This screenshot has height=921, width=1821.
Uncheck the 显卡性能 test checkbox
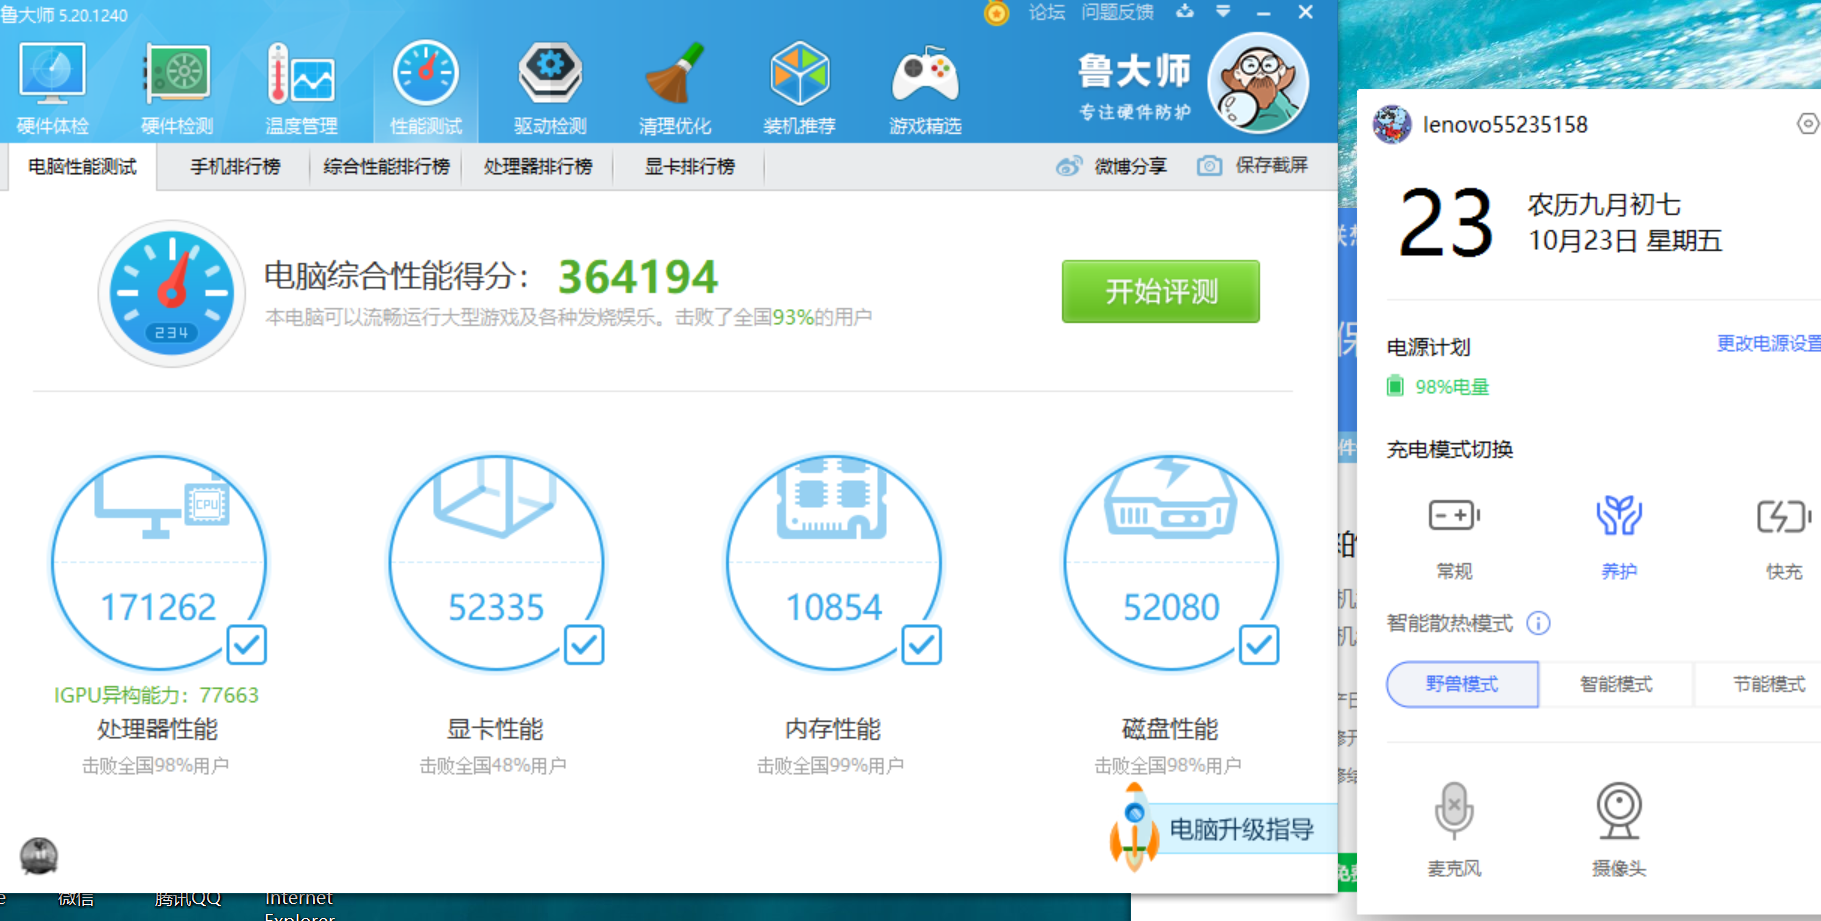click(x=584, y=645)
